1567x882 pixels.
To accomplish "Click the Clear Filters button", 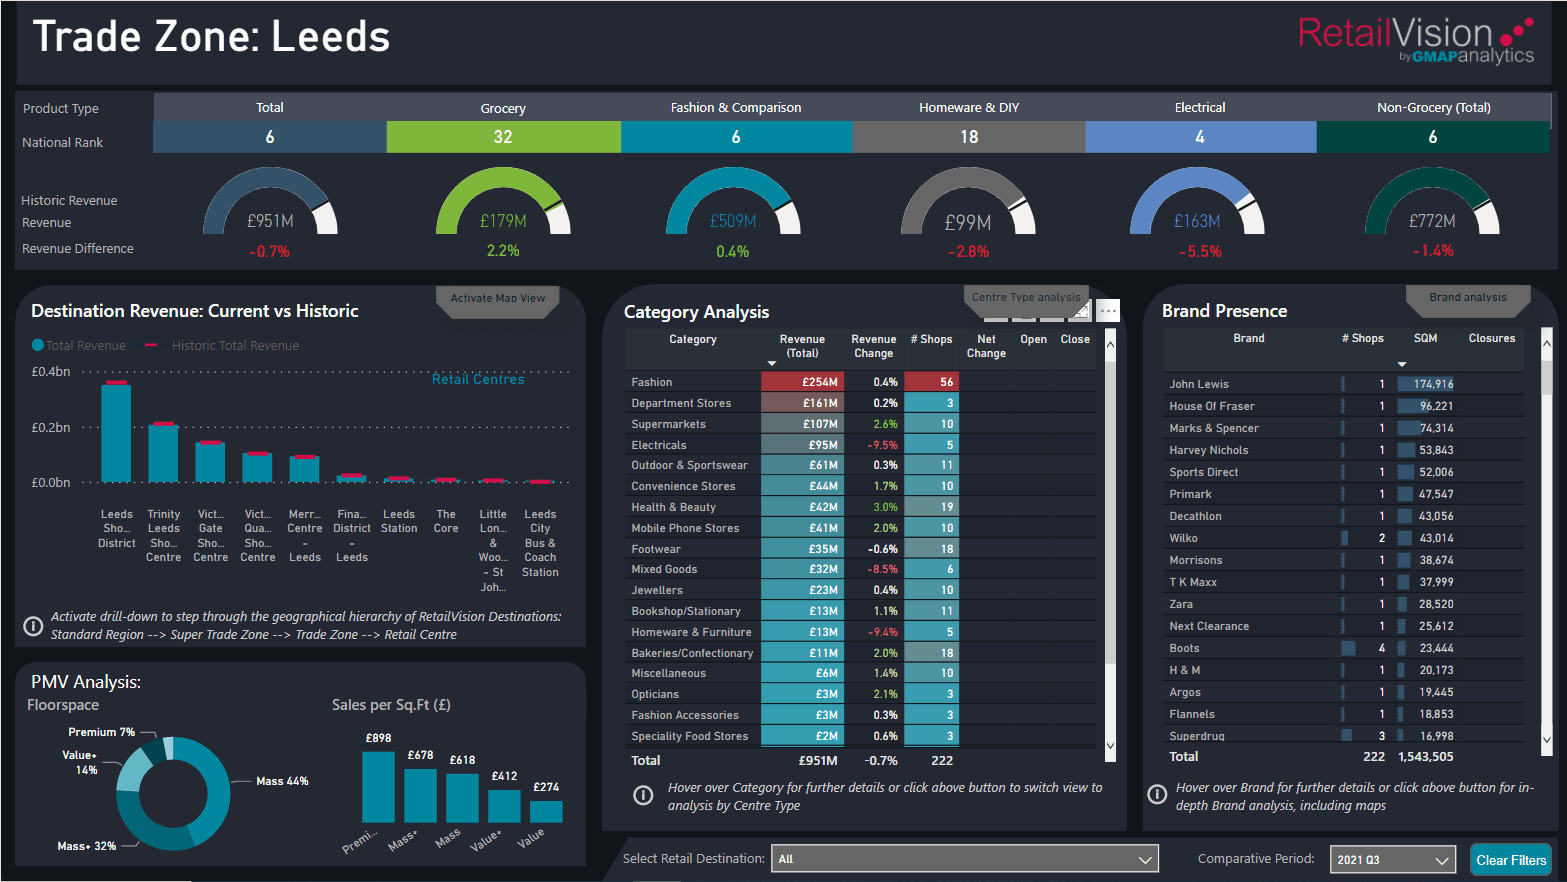I will (1511, 860).
